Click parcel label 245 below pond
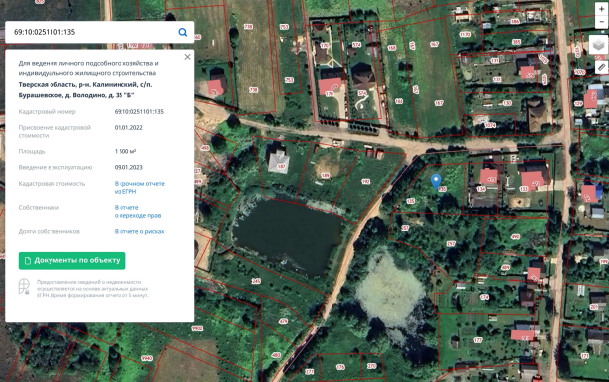609x382 pixels. click(x=256, y=281)
